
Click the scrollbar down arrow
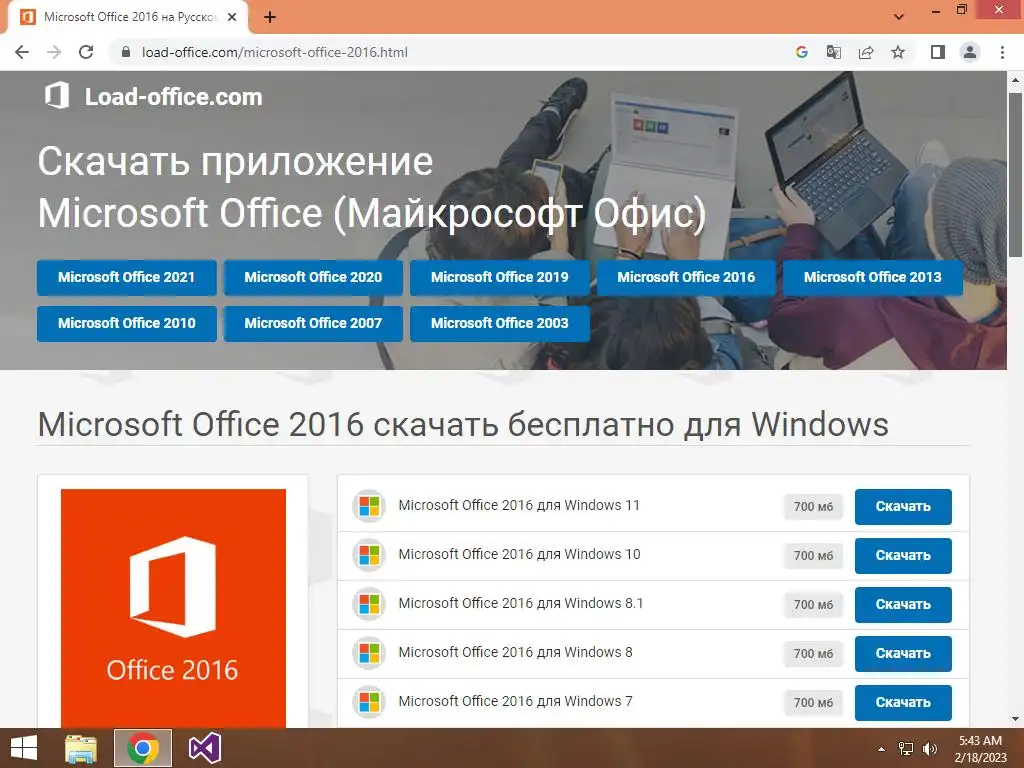pos(1015,719)
